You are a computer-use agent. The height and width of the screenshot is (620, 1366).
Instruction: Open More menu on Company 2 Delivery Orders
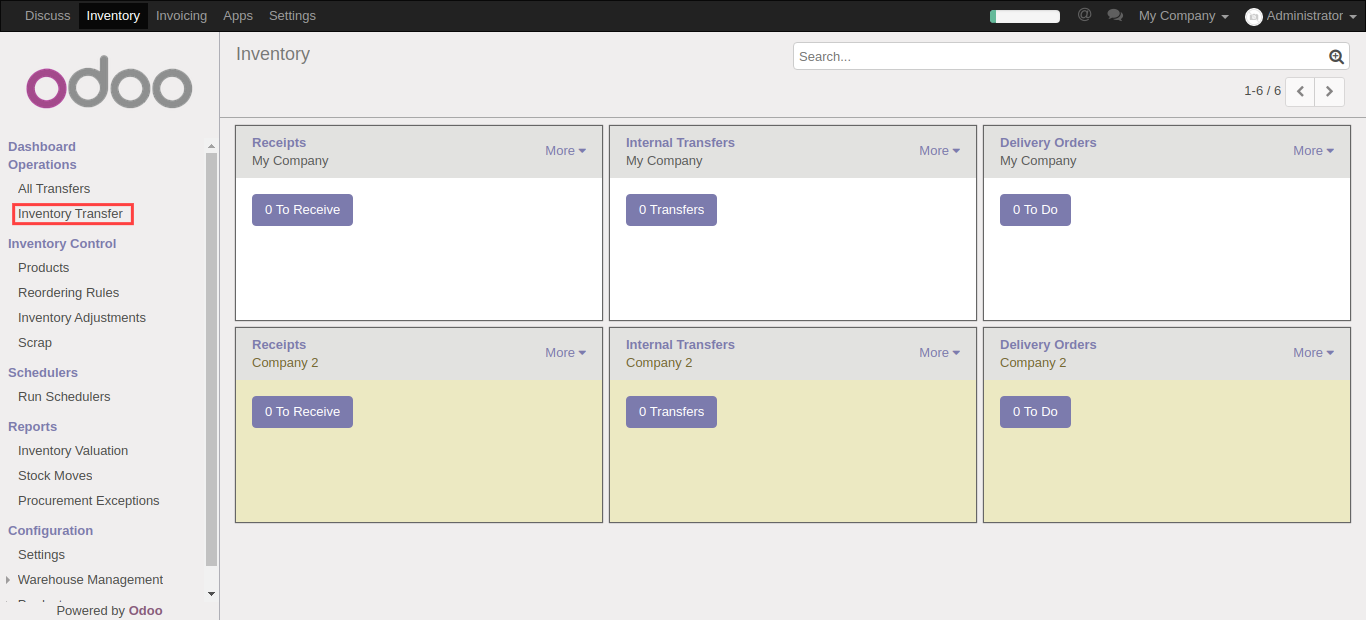(x=1313, y=353)
